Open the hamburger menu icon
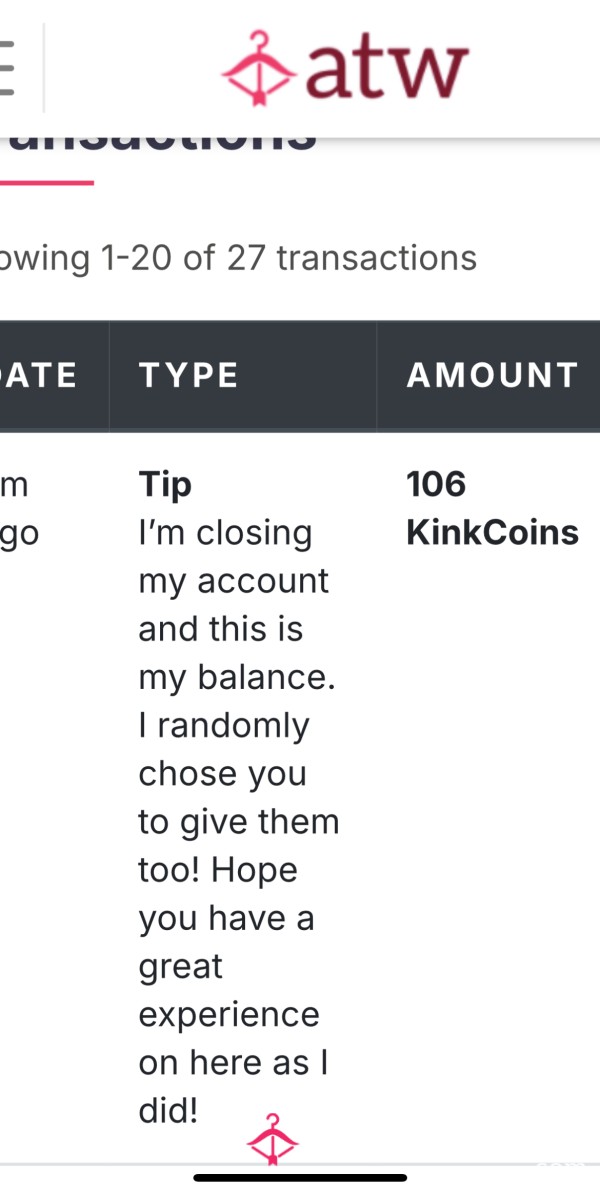The image size is (600, 1194). point(7,68)
